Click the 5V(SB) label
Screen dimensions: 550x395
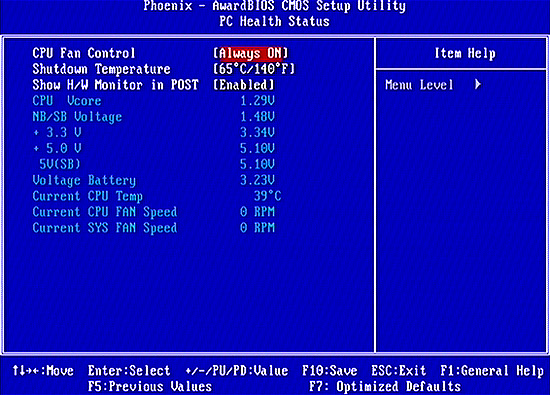[60, 164]
